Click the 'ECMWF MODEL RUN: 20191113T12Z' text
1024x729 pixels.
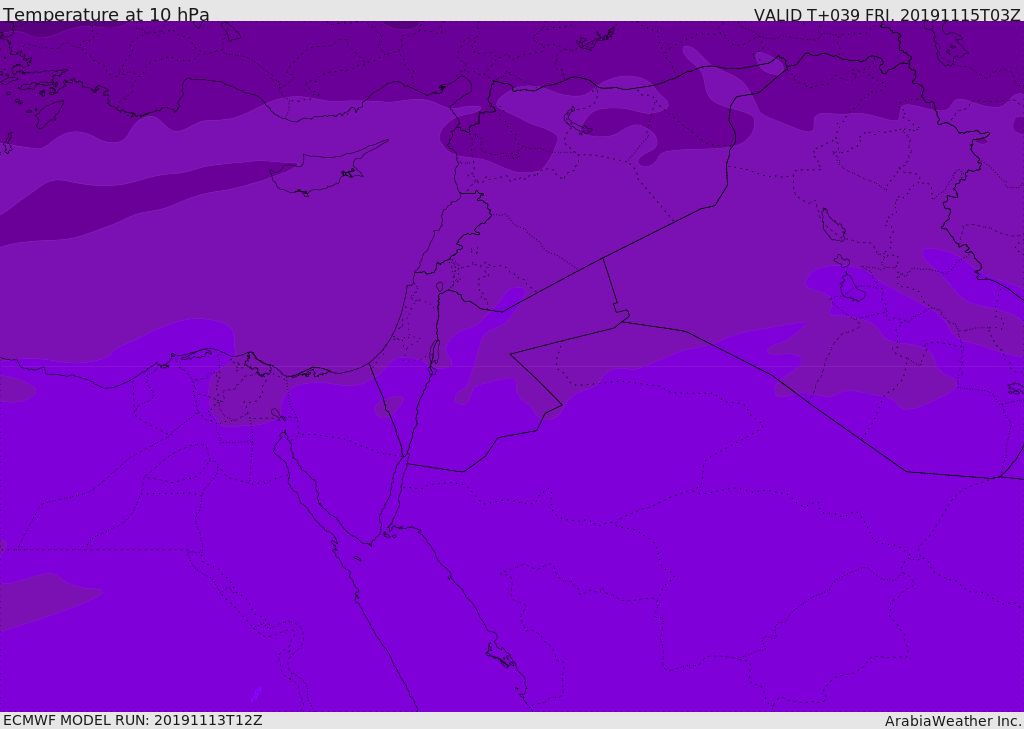(133, 720)
